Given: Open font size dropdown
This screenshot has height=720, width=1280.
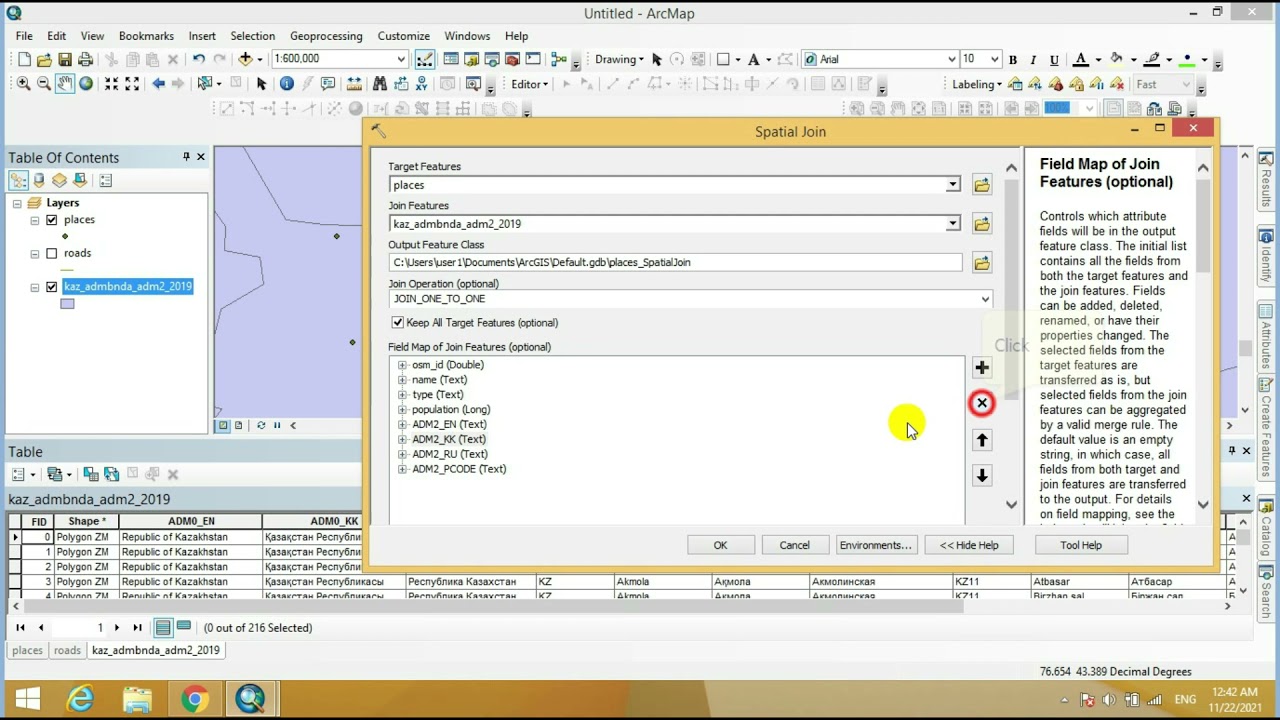Looking at the screenshot, I should pyautogui.click(x=994, y=59).
